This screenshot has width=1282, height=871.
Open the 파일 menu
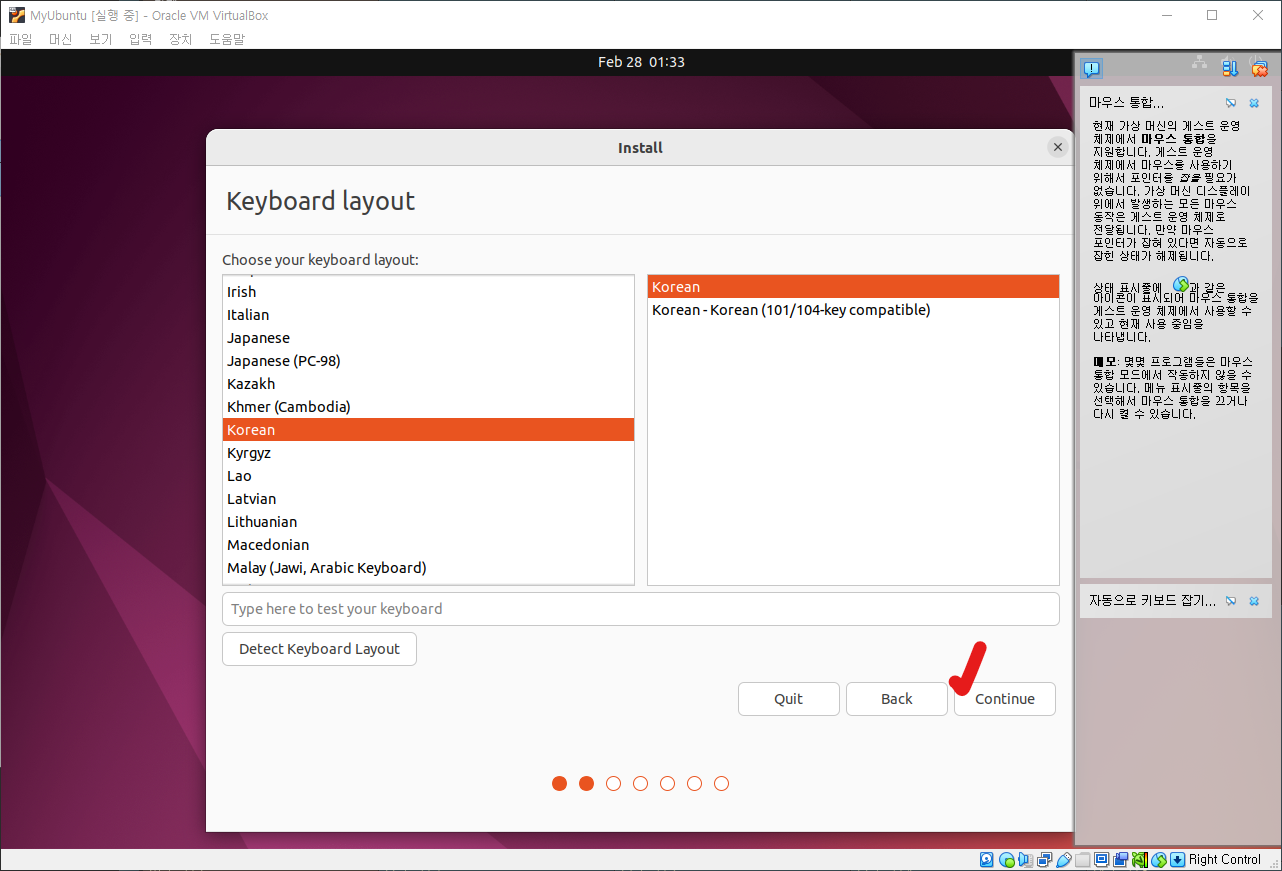click(21, 39)
